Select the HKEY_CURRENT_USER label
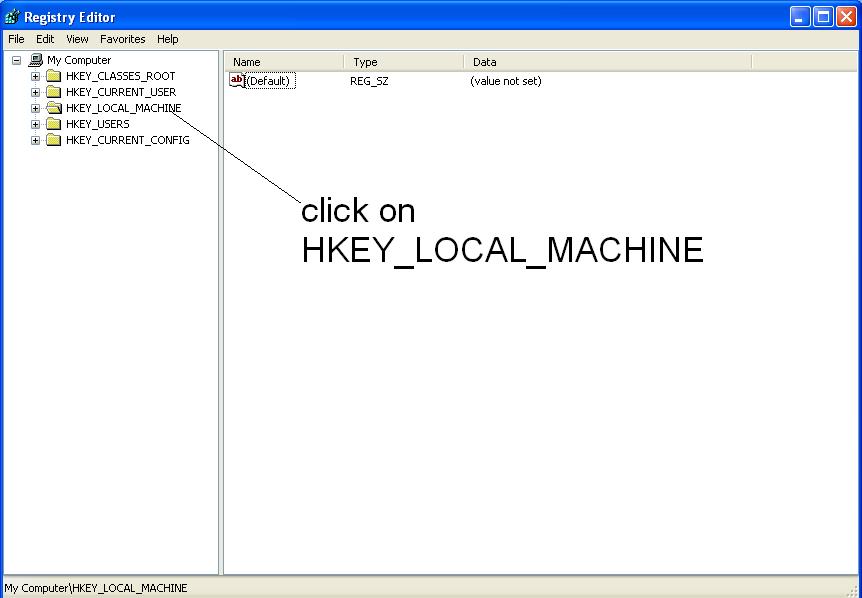The image size is (862, 598). 121,92
